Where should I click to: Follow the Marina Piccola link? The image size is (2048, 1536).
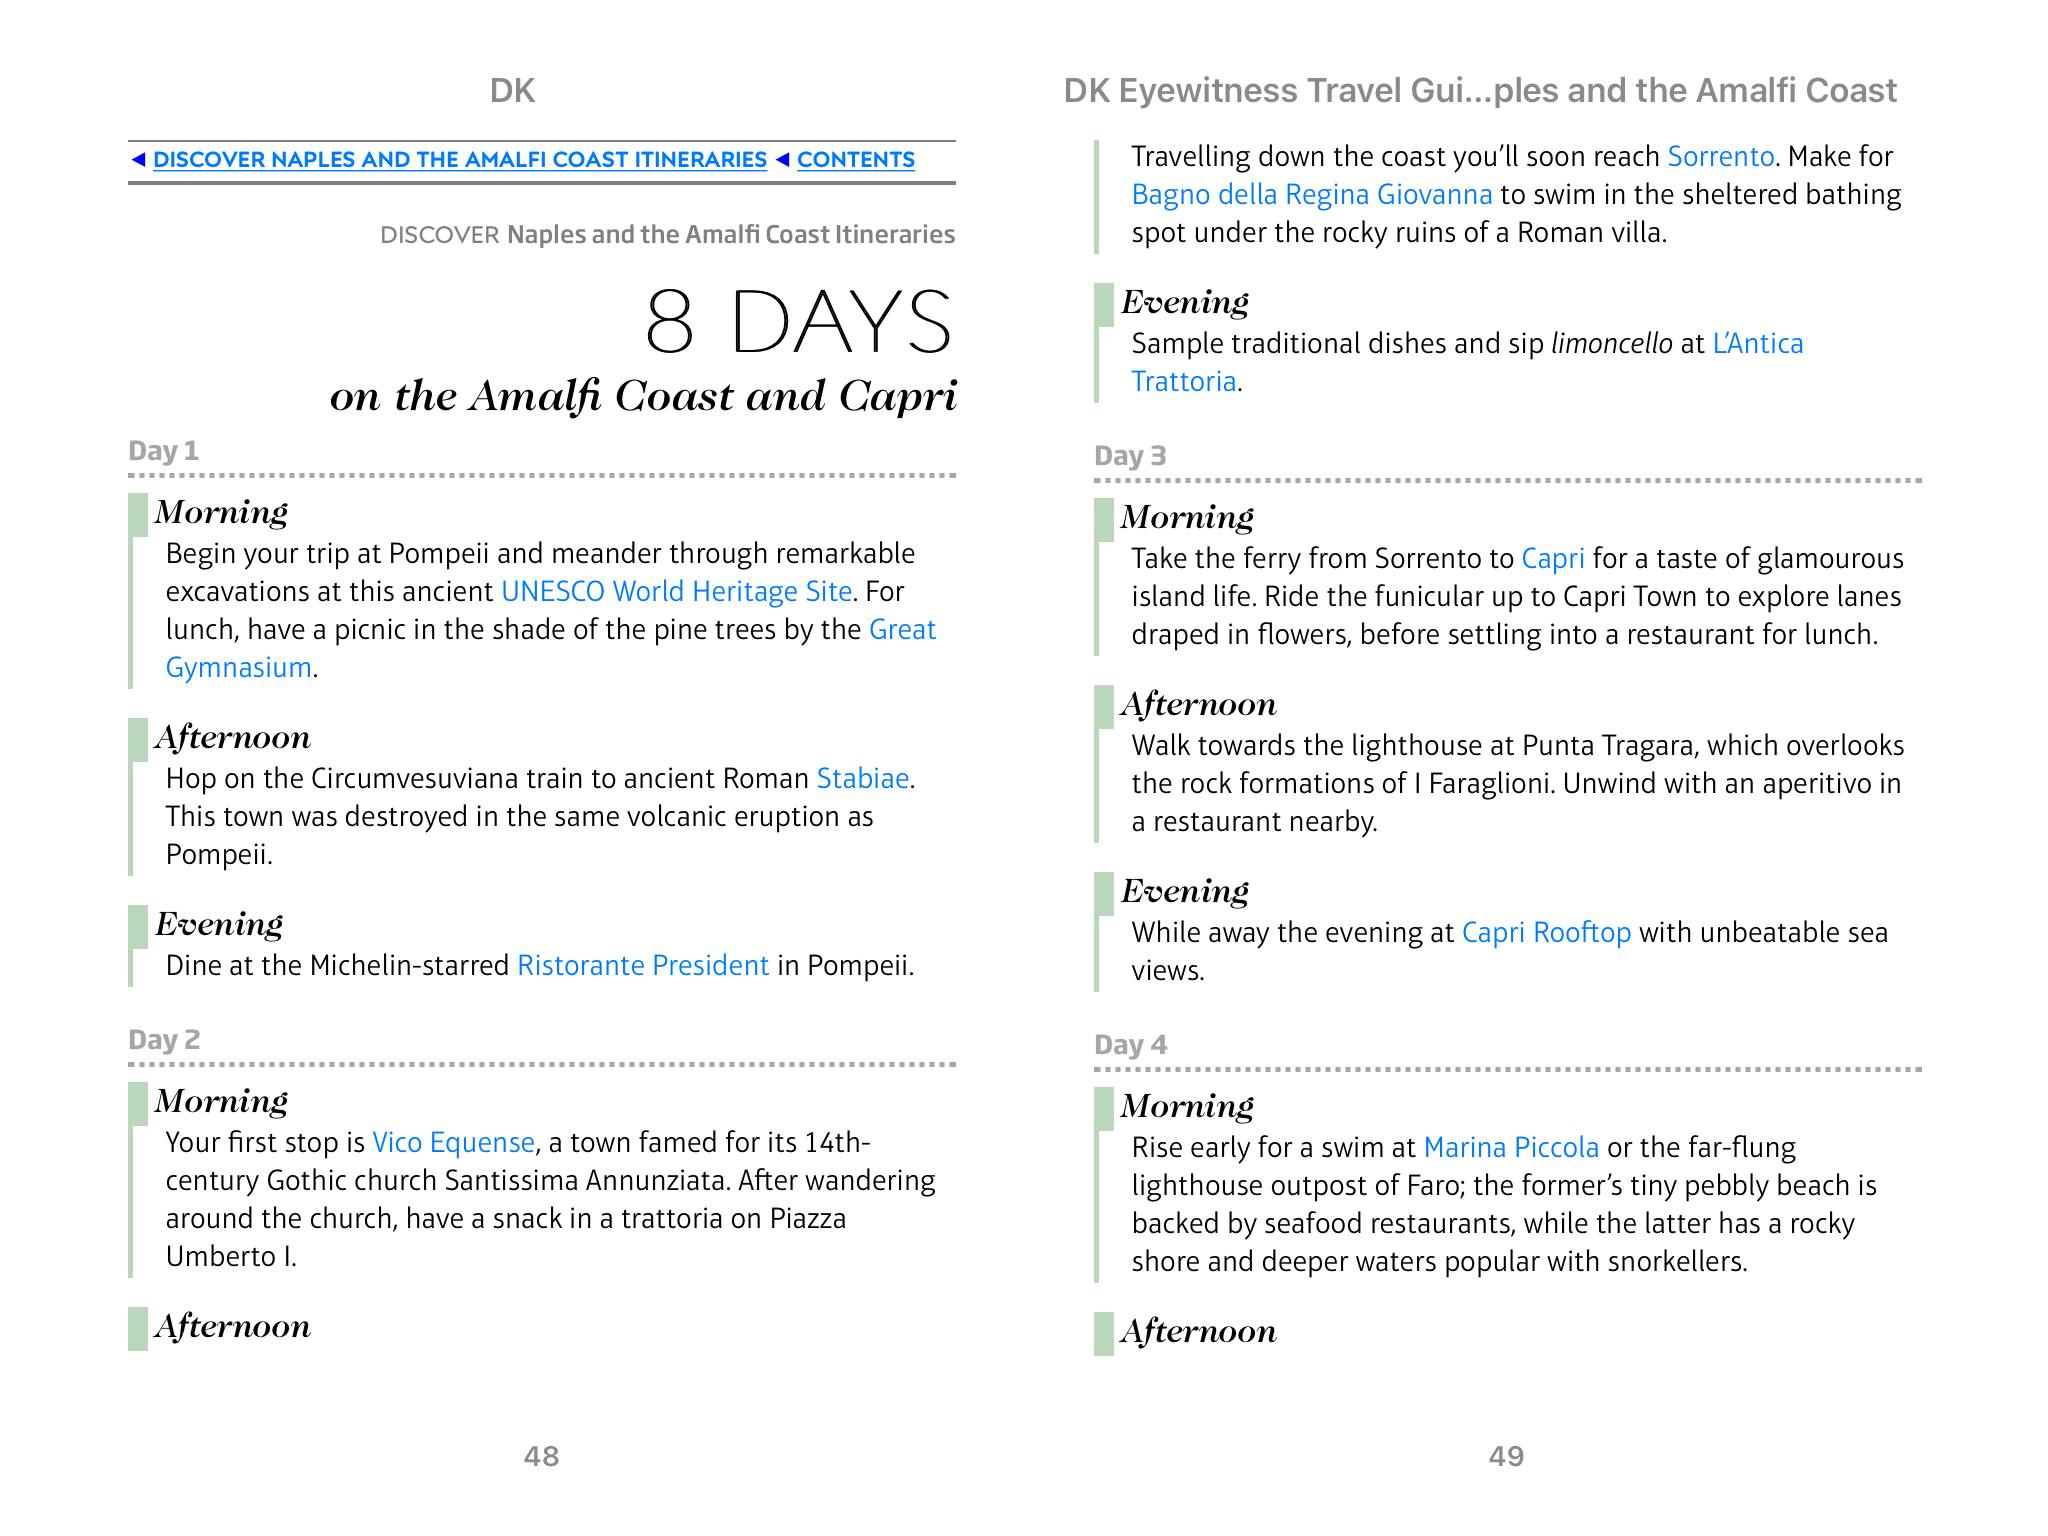pyautogui.click(x=1510, y=1148)
